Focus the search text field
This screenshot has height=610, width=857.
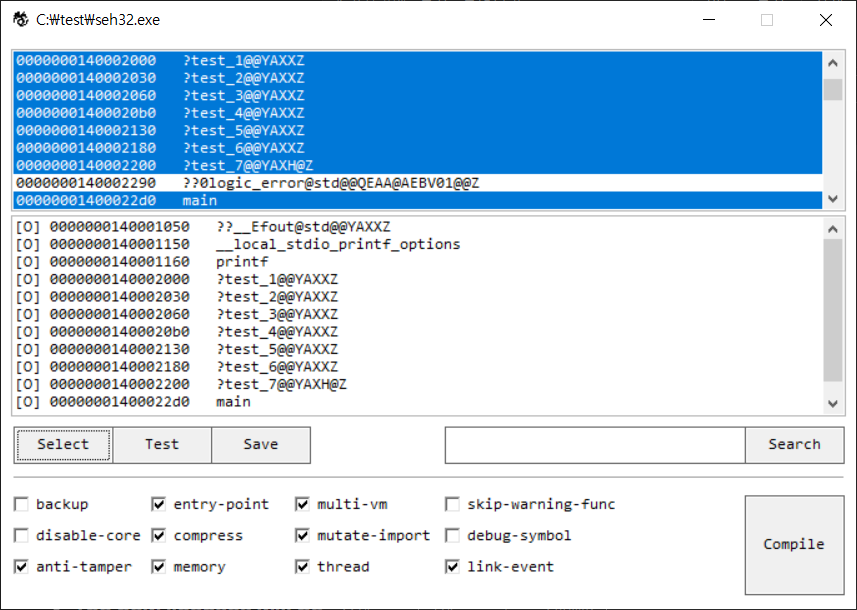(595, 445)
